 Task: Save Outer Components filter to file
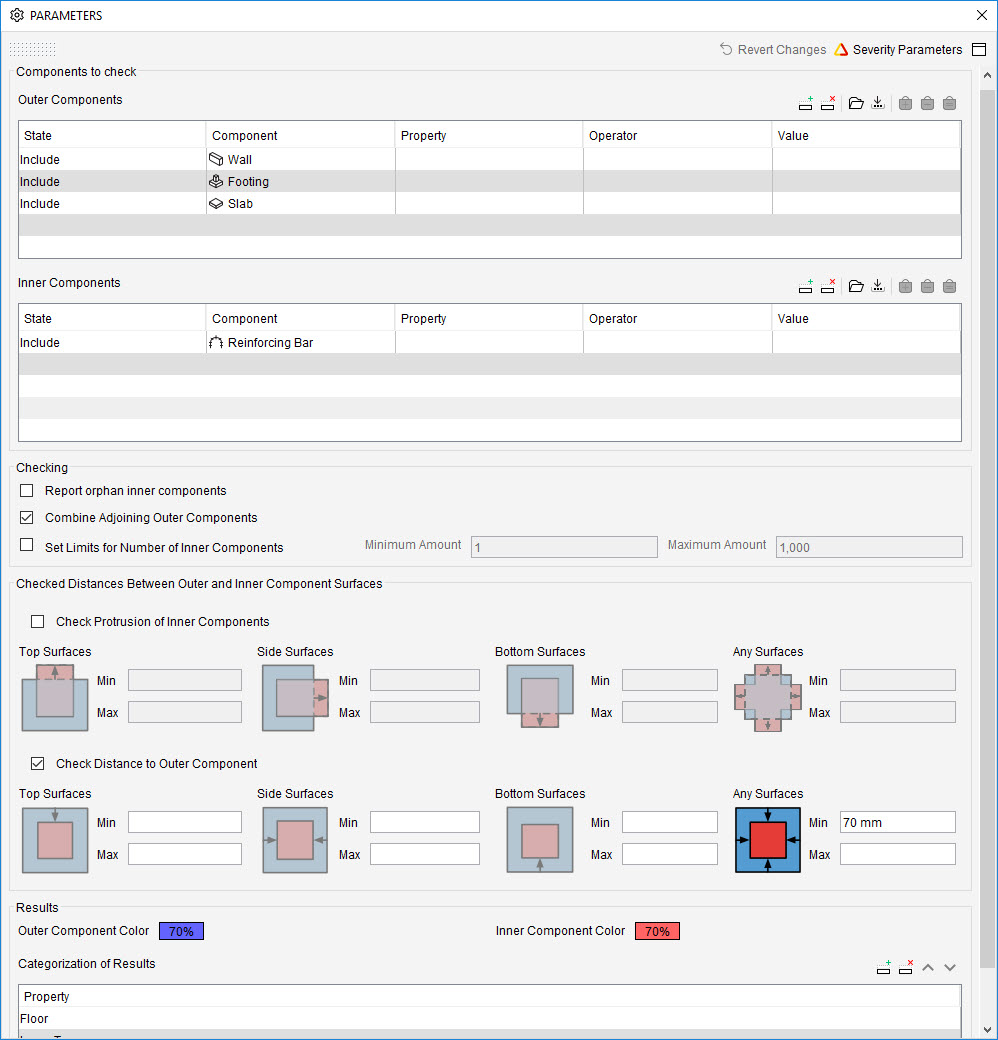(x=878, y=103)
